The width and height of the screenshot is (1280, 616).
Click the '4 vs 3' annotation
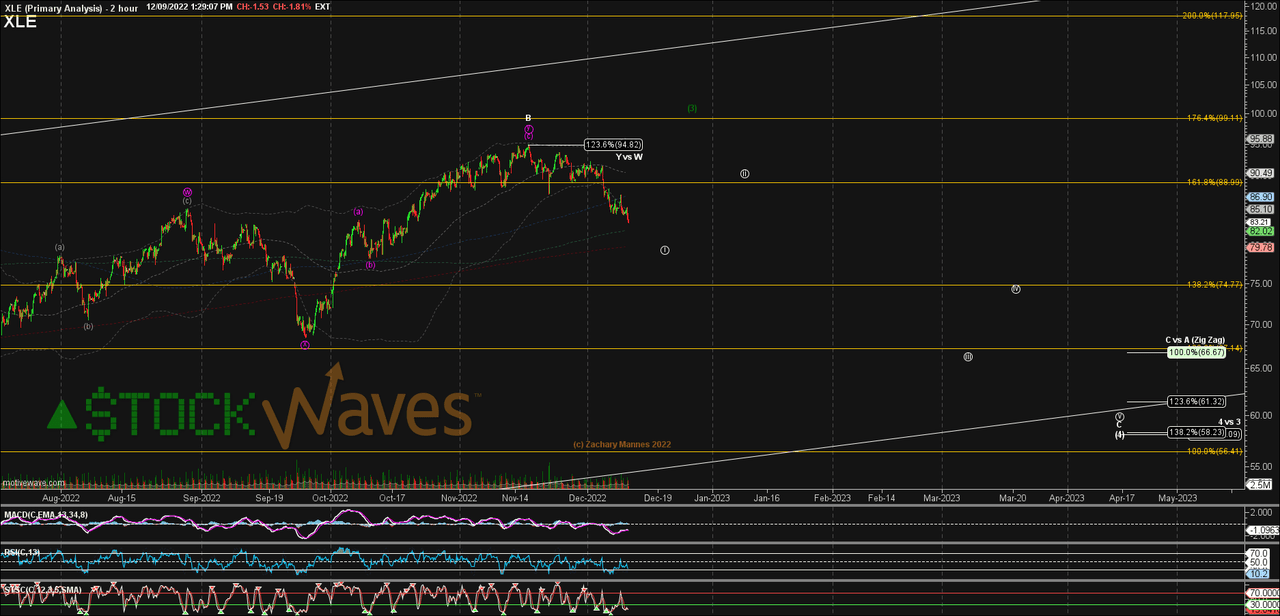coord(1229,422)
